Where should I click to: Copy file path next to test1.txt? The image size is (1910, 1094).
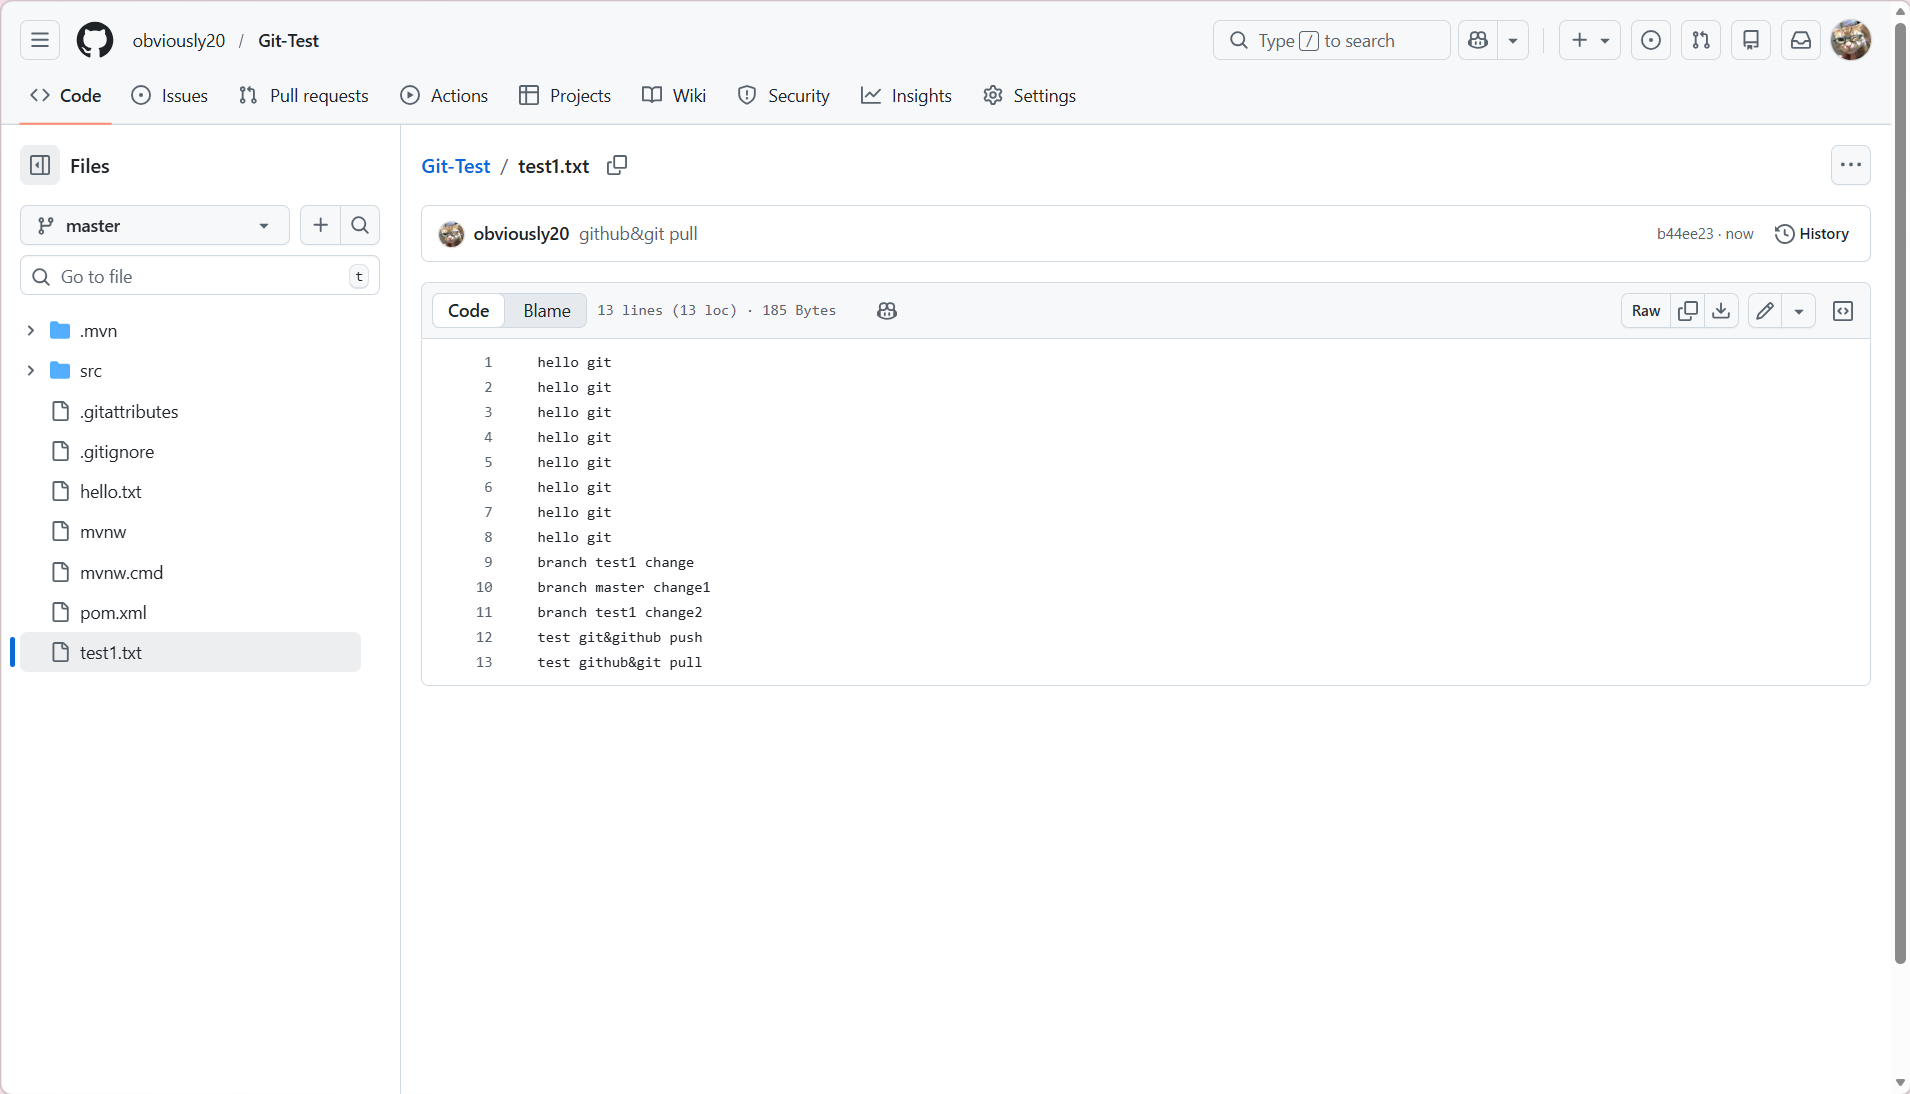(617, 165)
